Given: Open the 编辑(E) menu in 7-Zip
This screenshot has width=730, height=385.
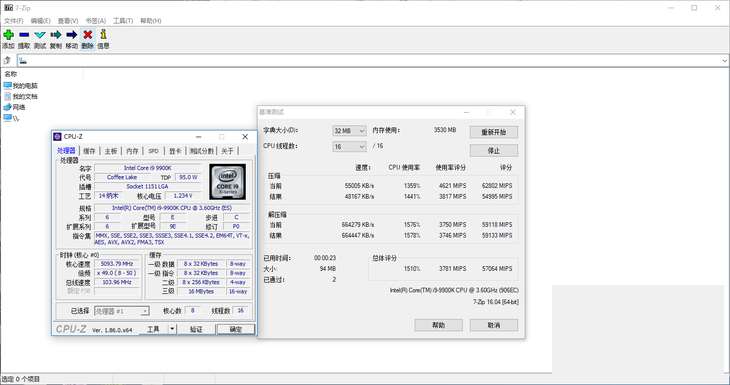Looking at the screenshot, I should coord(41,21).
